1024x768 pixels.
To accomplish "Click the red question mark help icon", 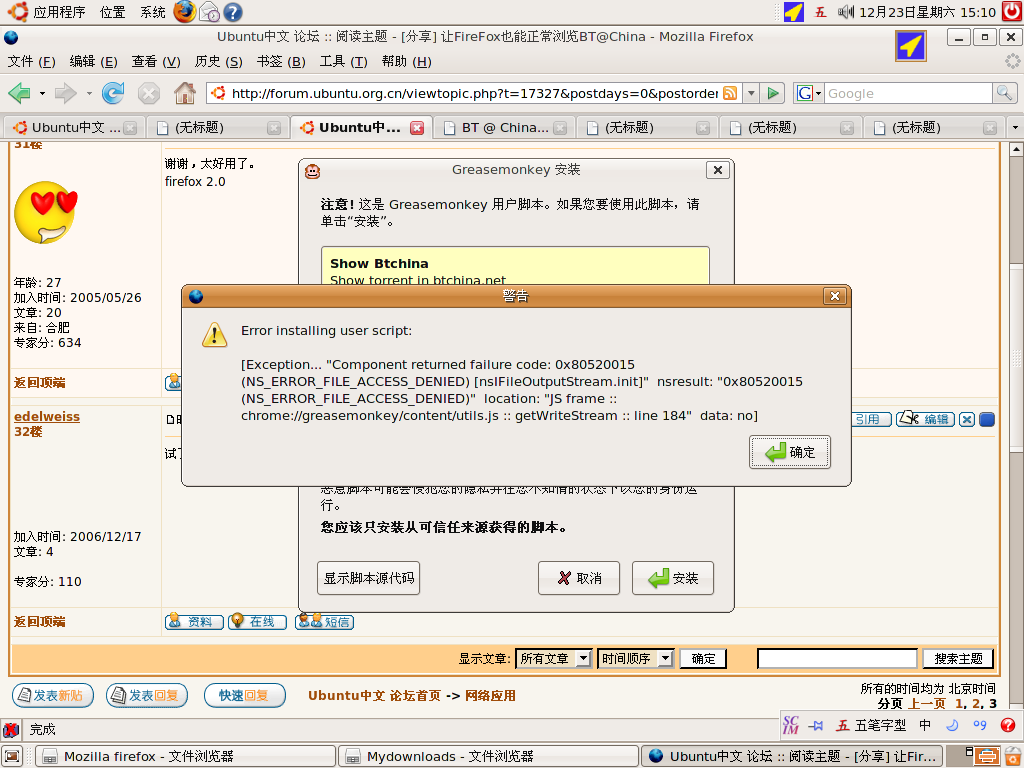I will click(1008, 725).
